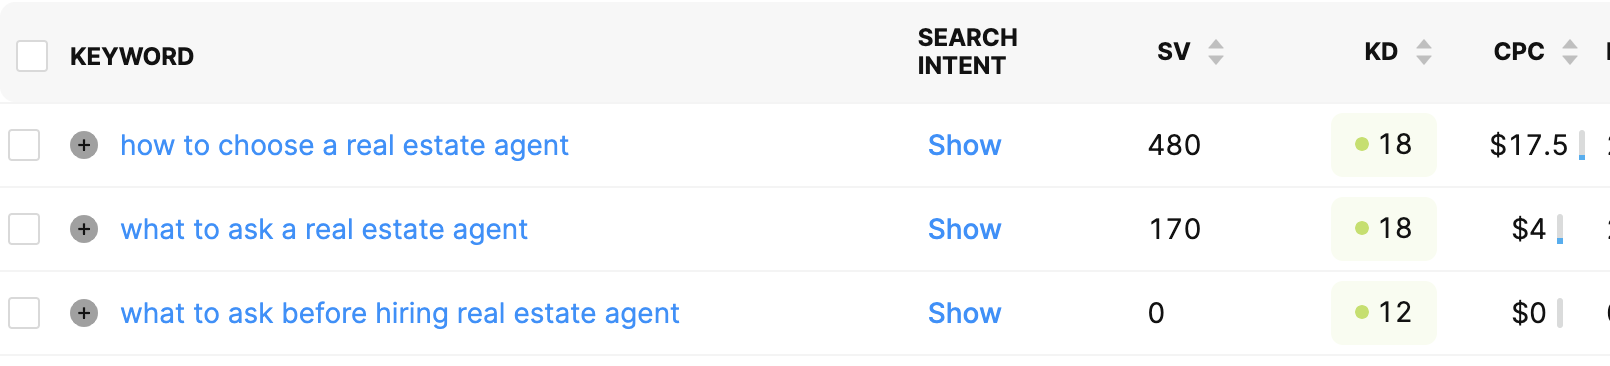Show search intent for the third keyword row
Viewport: 1610px width, 366px height.
pyautogui.click(x=964, y=313)
